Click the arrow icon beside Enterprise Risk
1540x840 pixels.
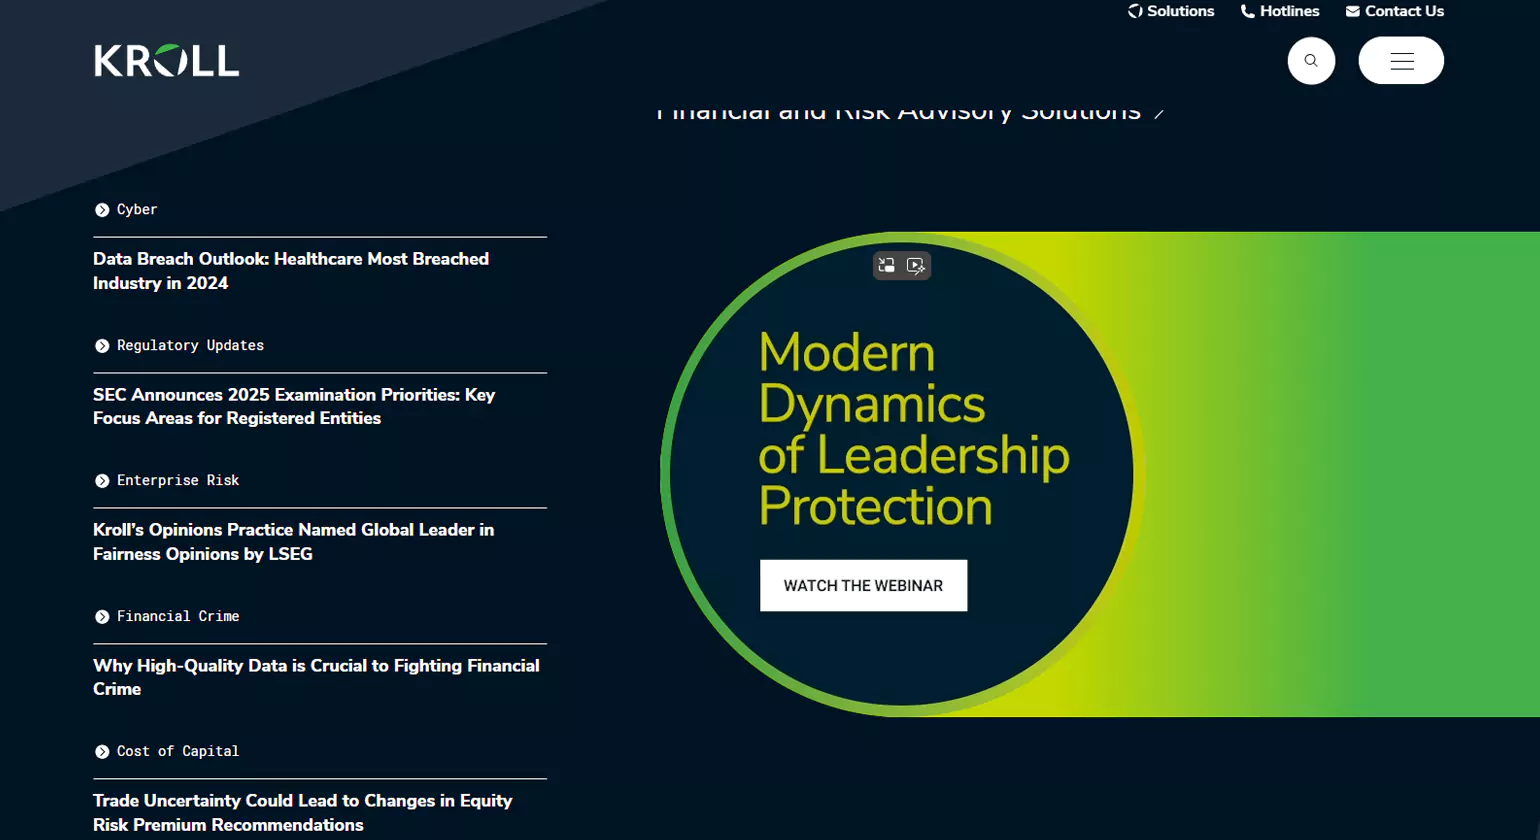click(x=102, y=481)
